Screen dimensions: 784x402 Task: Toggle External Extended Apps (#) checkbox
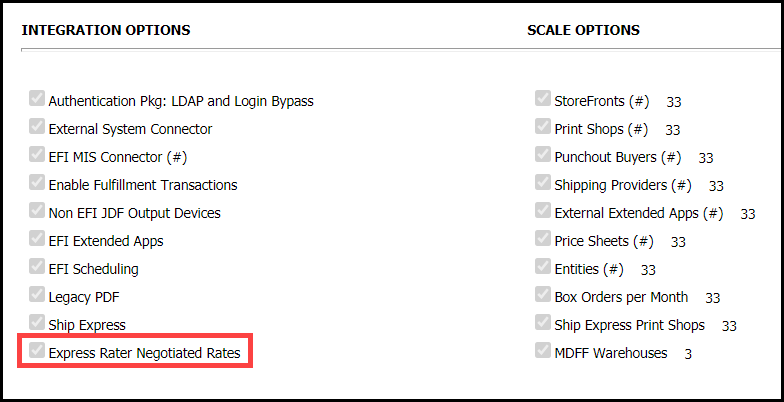[543, 211]
